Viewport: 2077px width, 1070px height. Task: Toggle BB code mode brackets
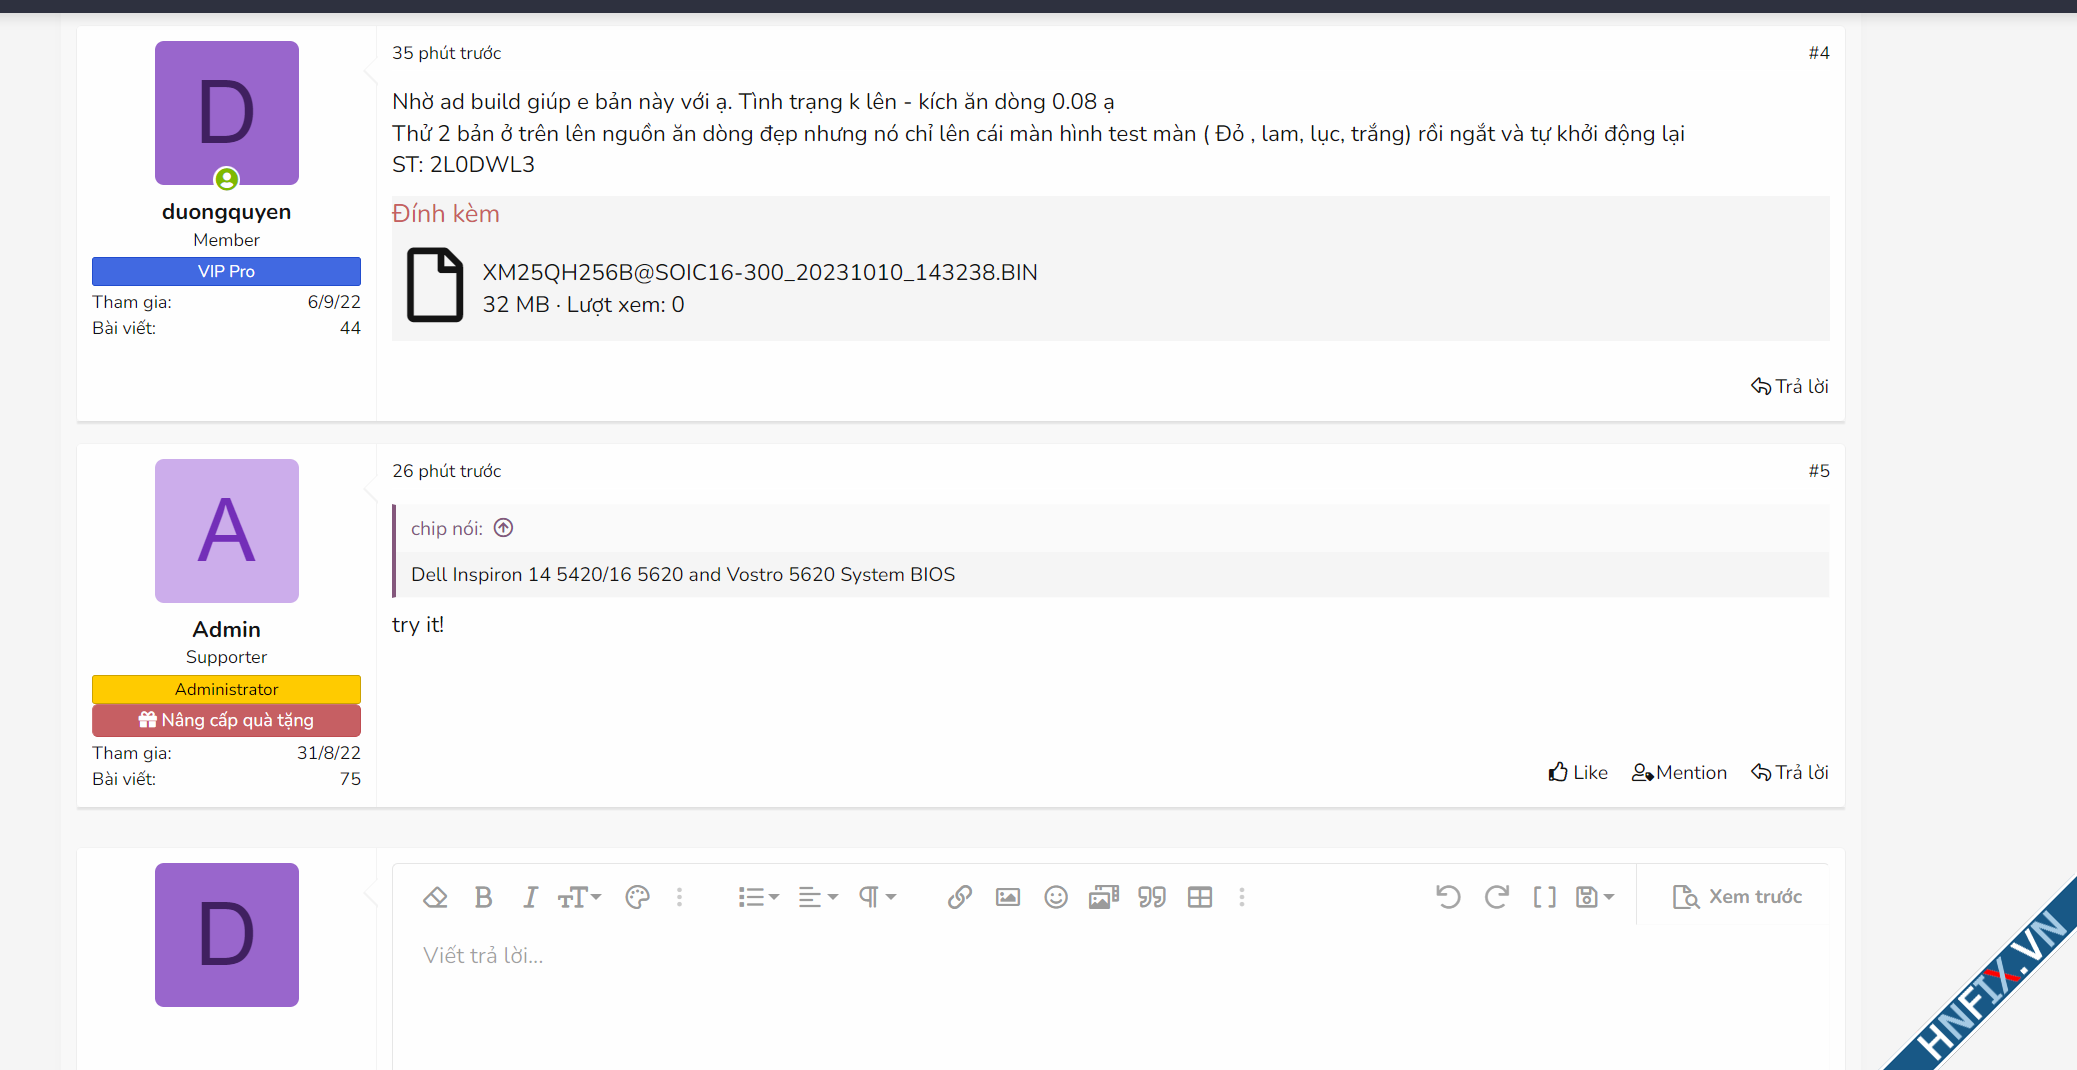tap(1544, 897)
